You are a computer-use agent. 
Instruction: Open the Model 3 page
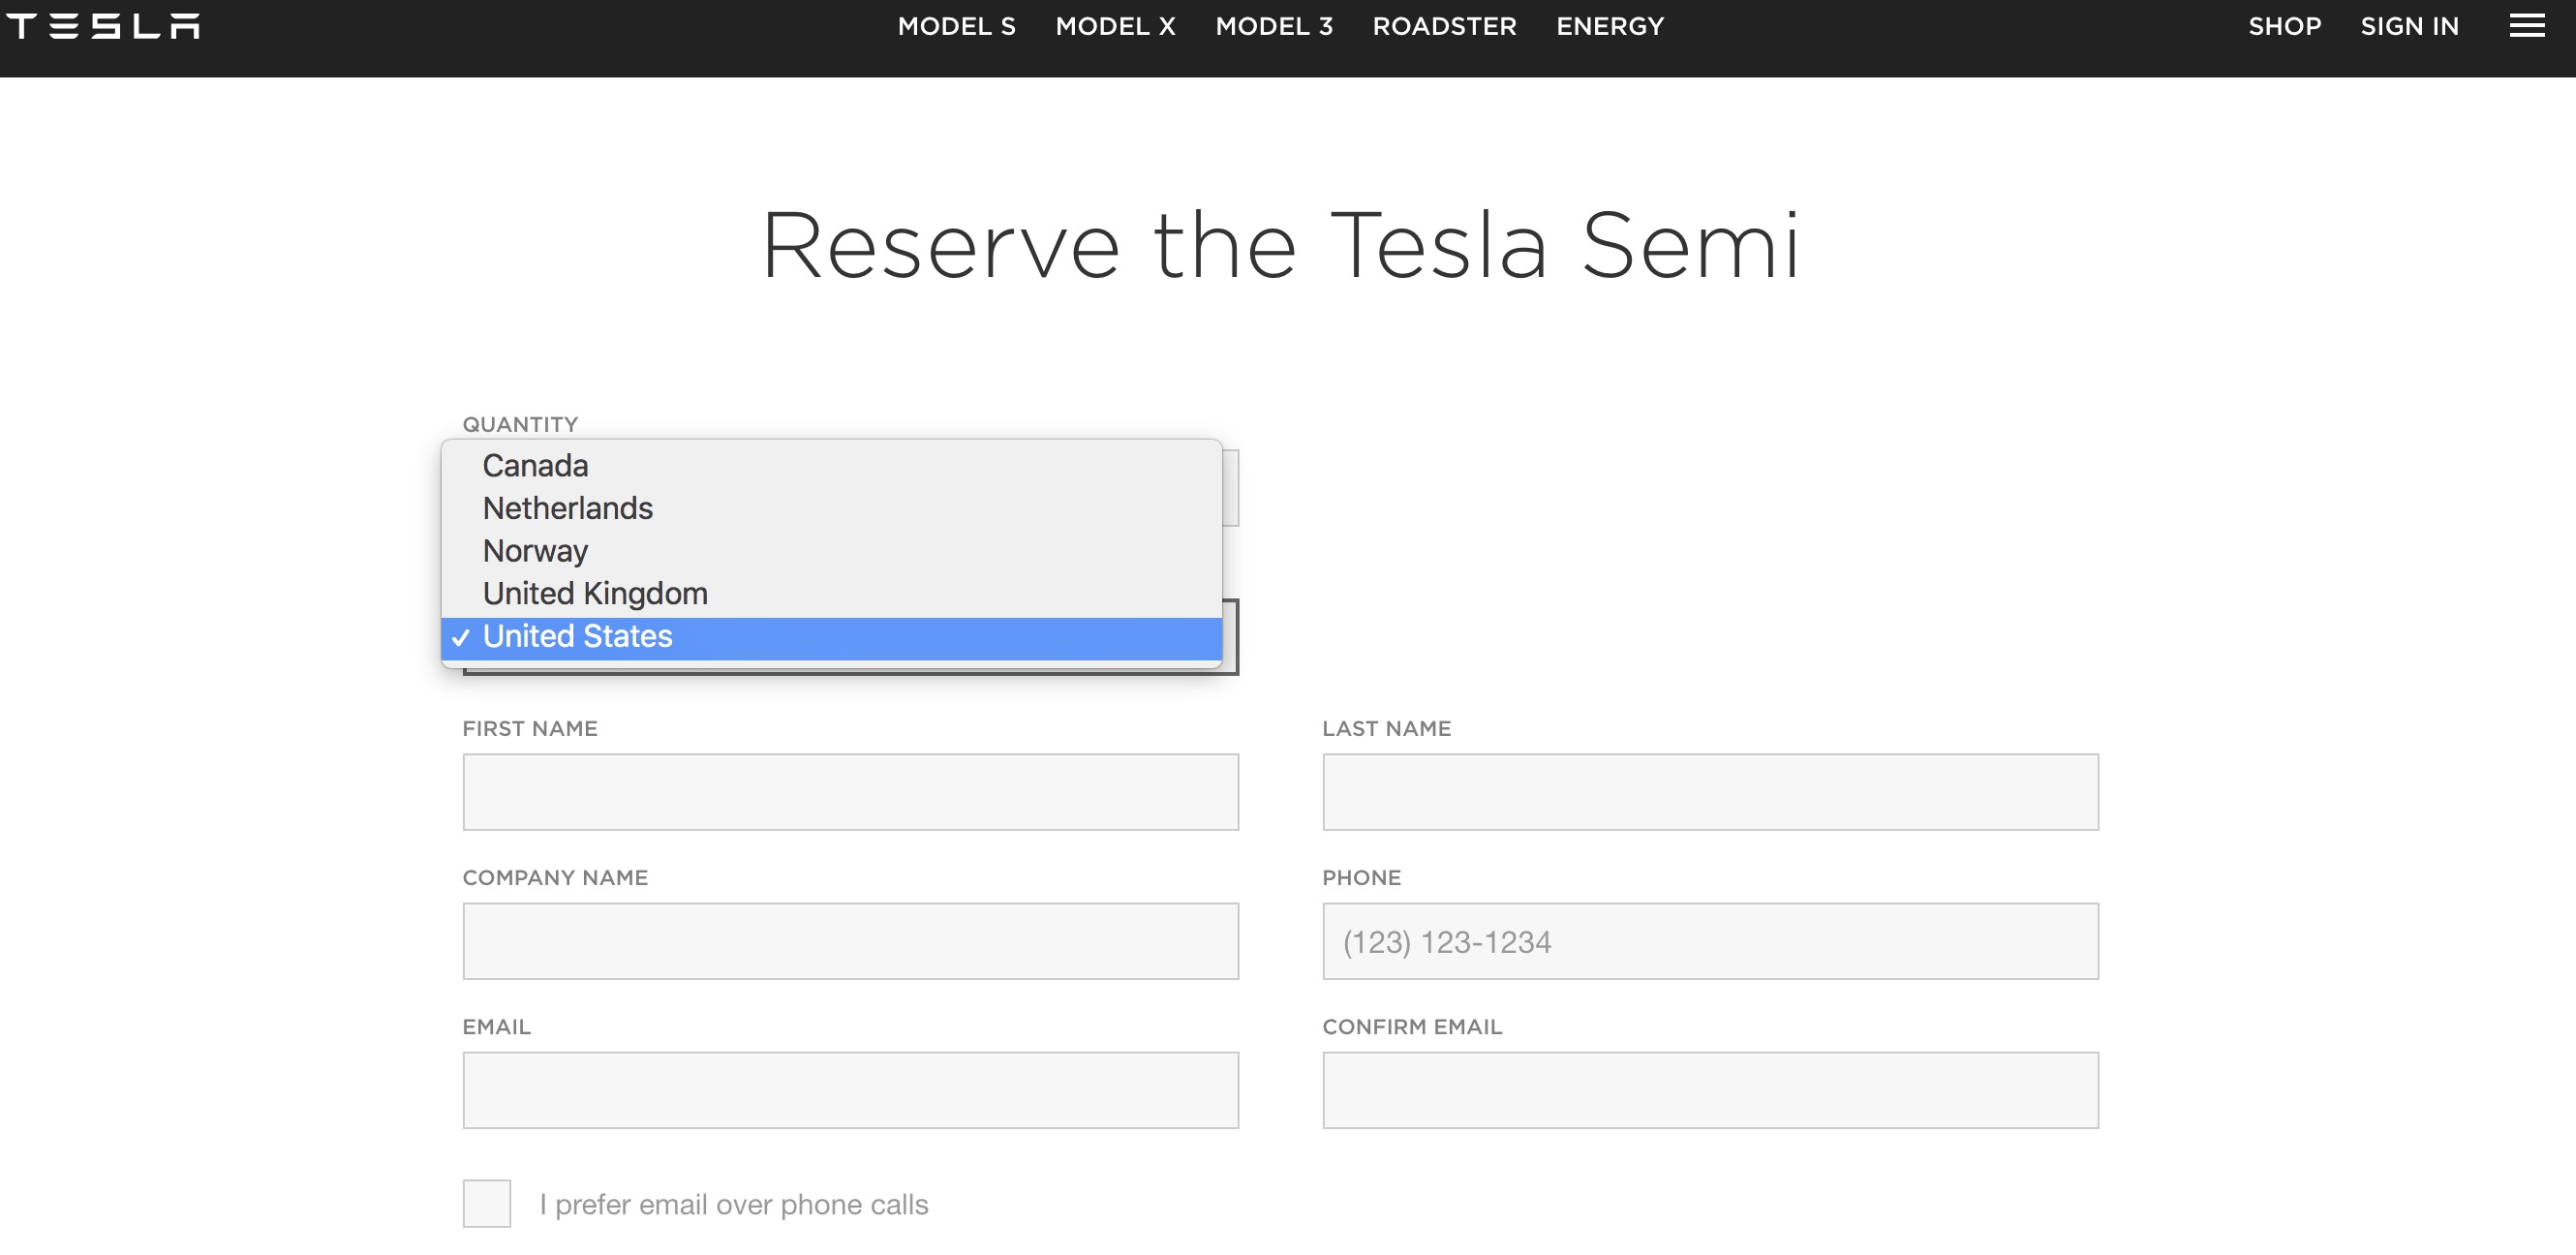coord(1274,26)
